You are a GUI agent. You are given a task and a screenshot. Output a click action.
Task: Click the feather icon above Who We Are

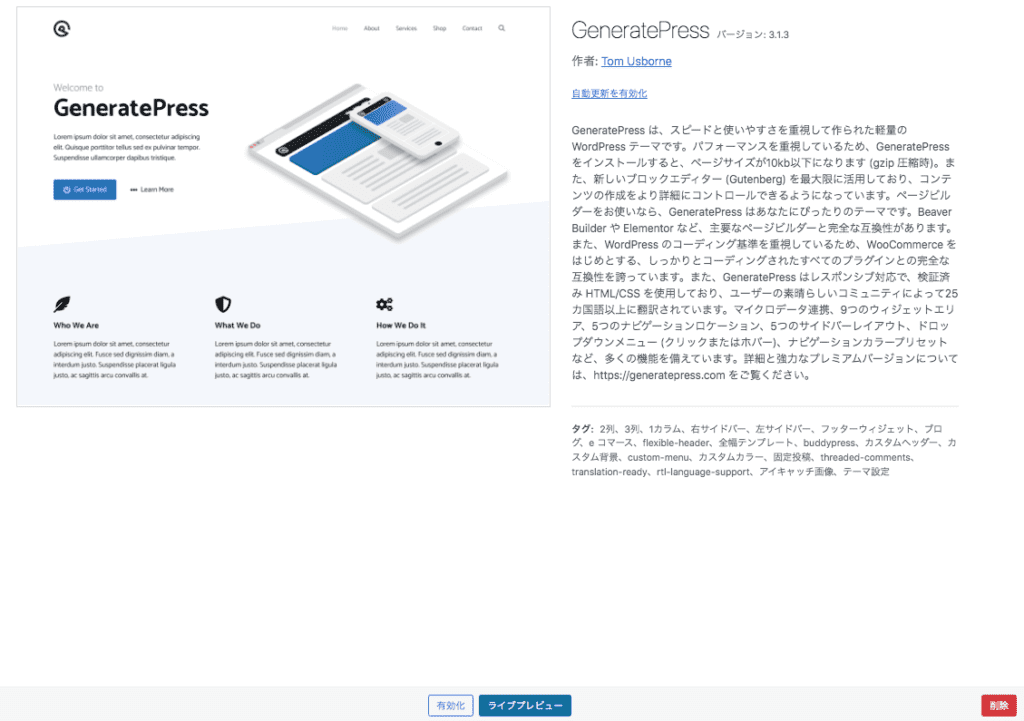click(x=62, y=304)
